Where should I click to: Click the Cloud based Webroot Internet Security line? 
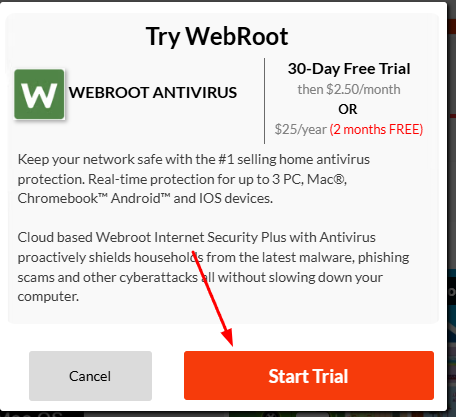pyautogui.click(x=197, y=237)
